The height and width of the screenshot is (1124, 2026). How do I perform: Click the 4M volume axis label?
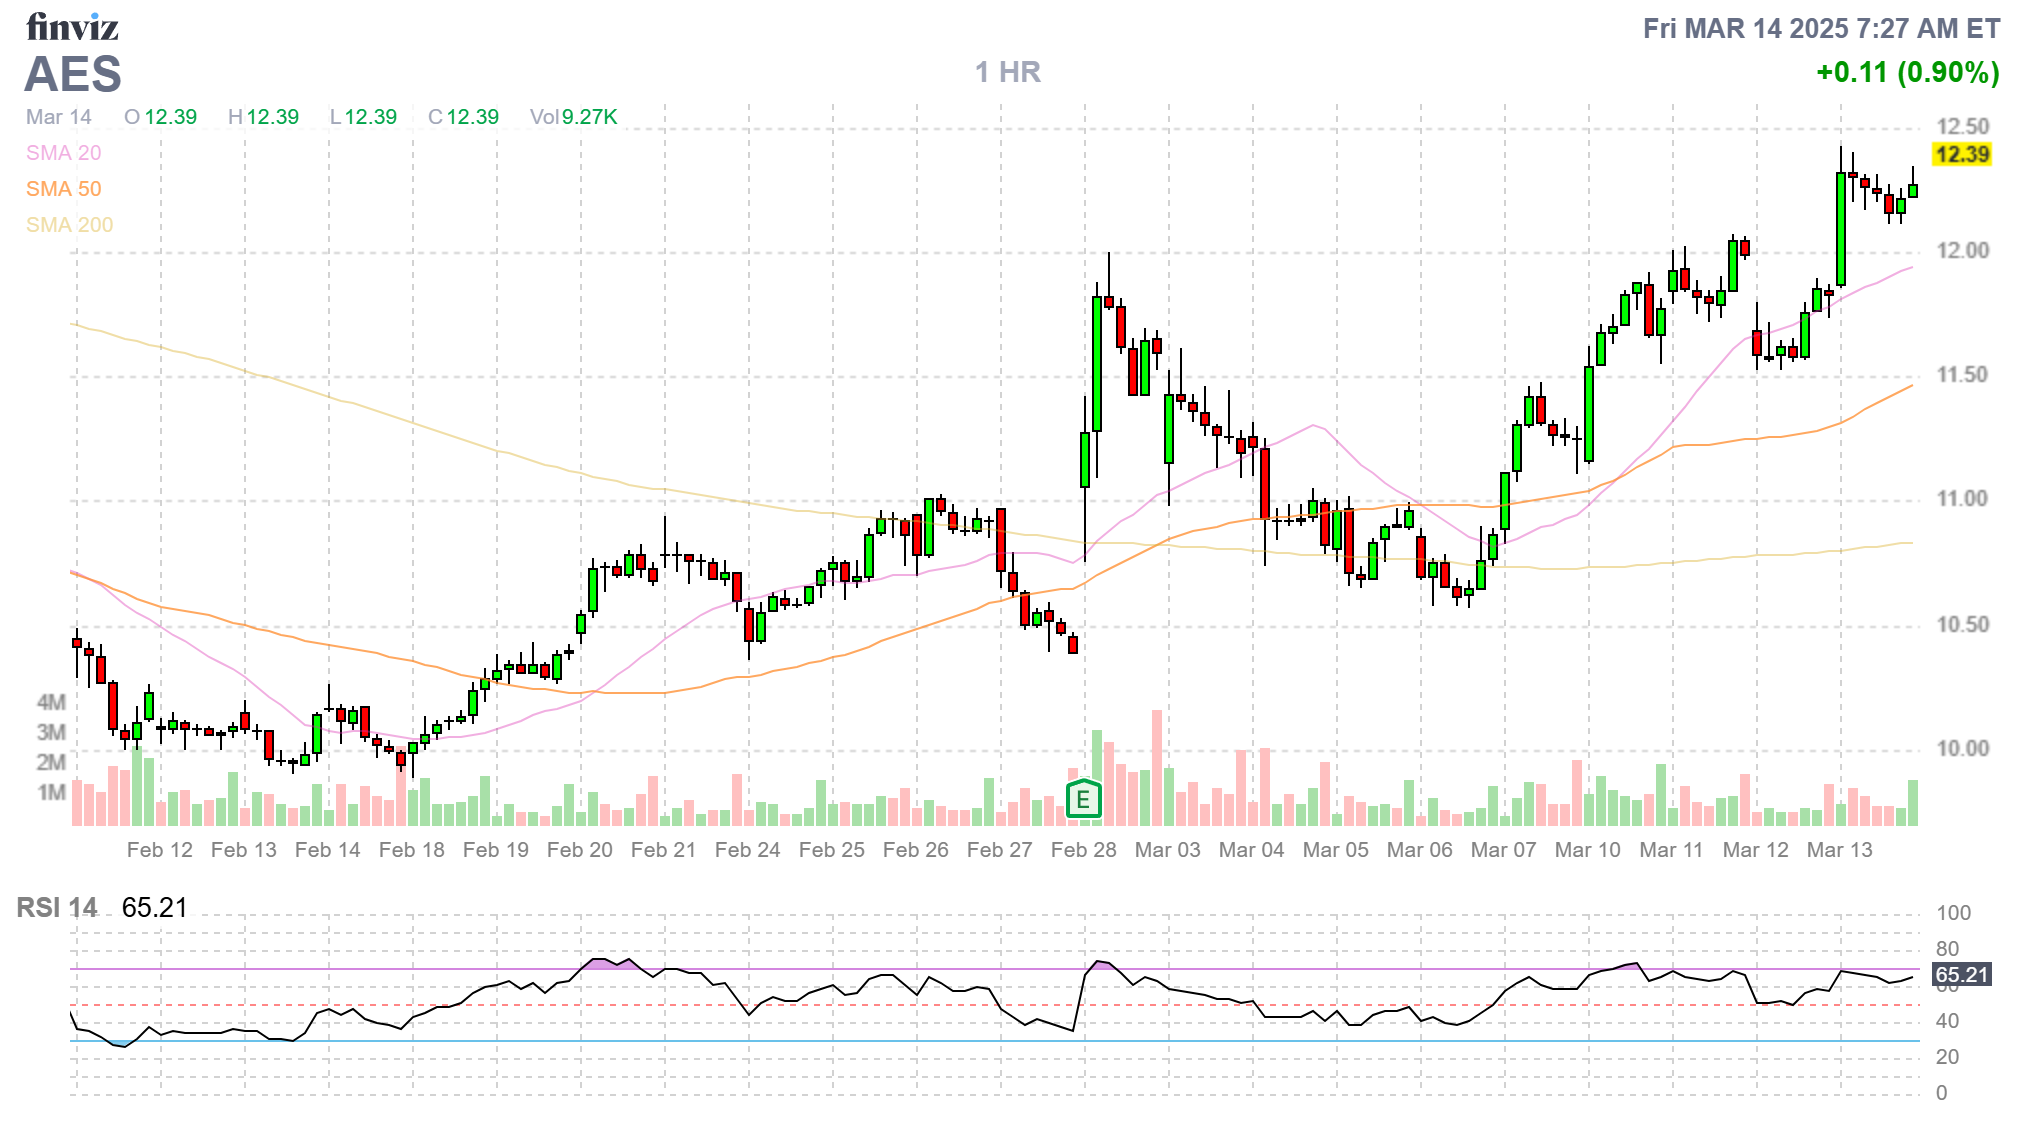(x=51, y=702)
